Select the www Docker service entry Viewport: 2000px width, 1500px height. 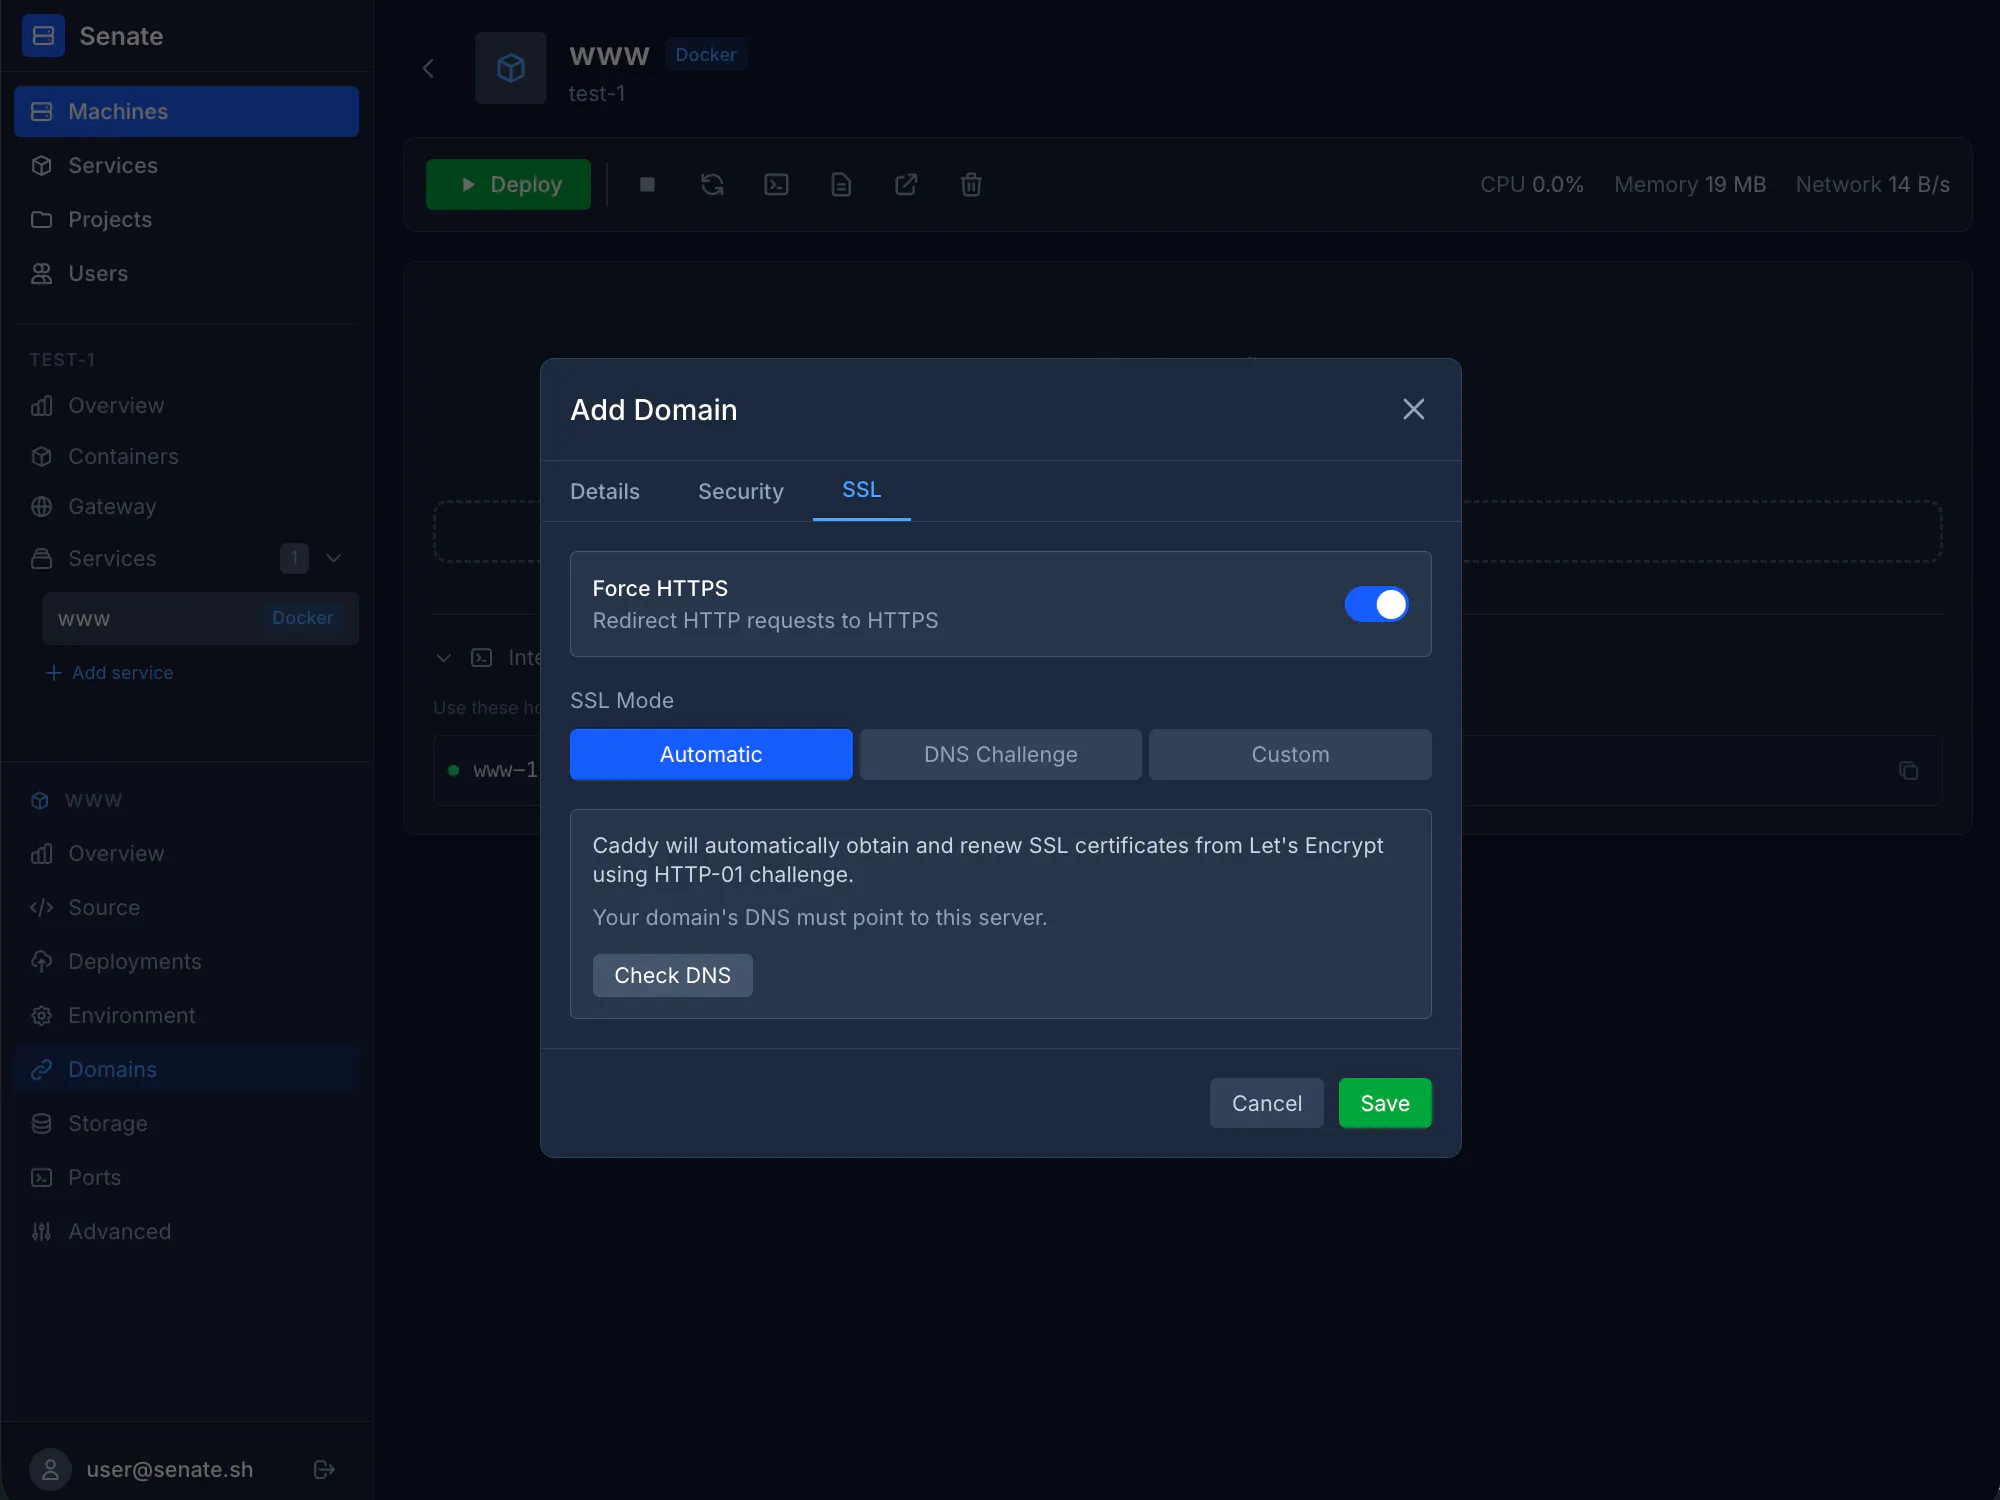pyautogui.click(x=200, y=618)
